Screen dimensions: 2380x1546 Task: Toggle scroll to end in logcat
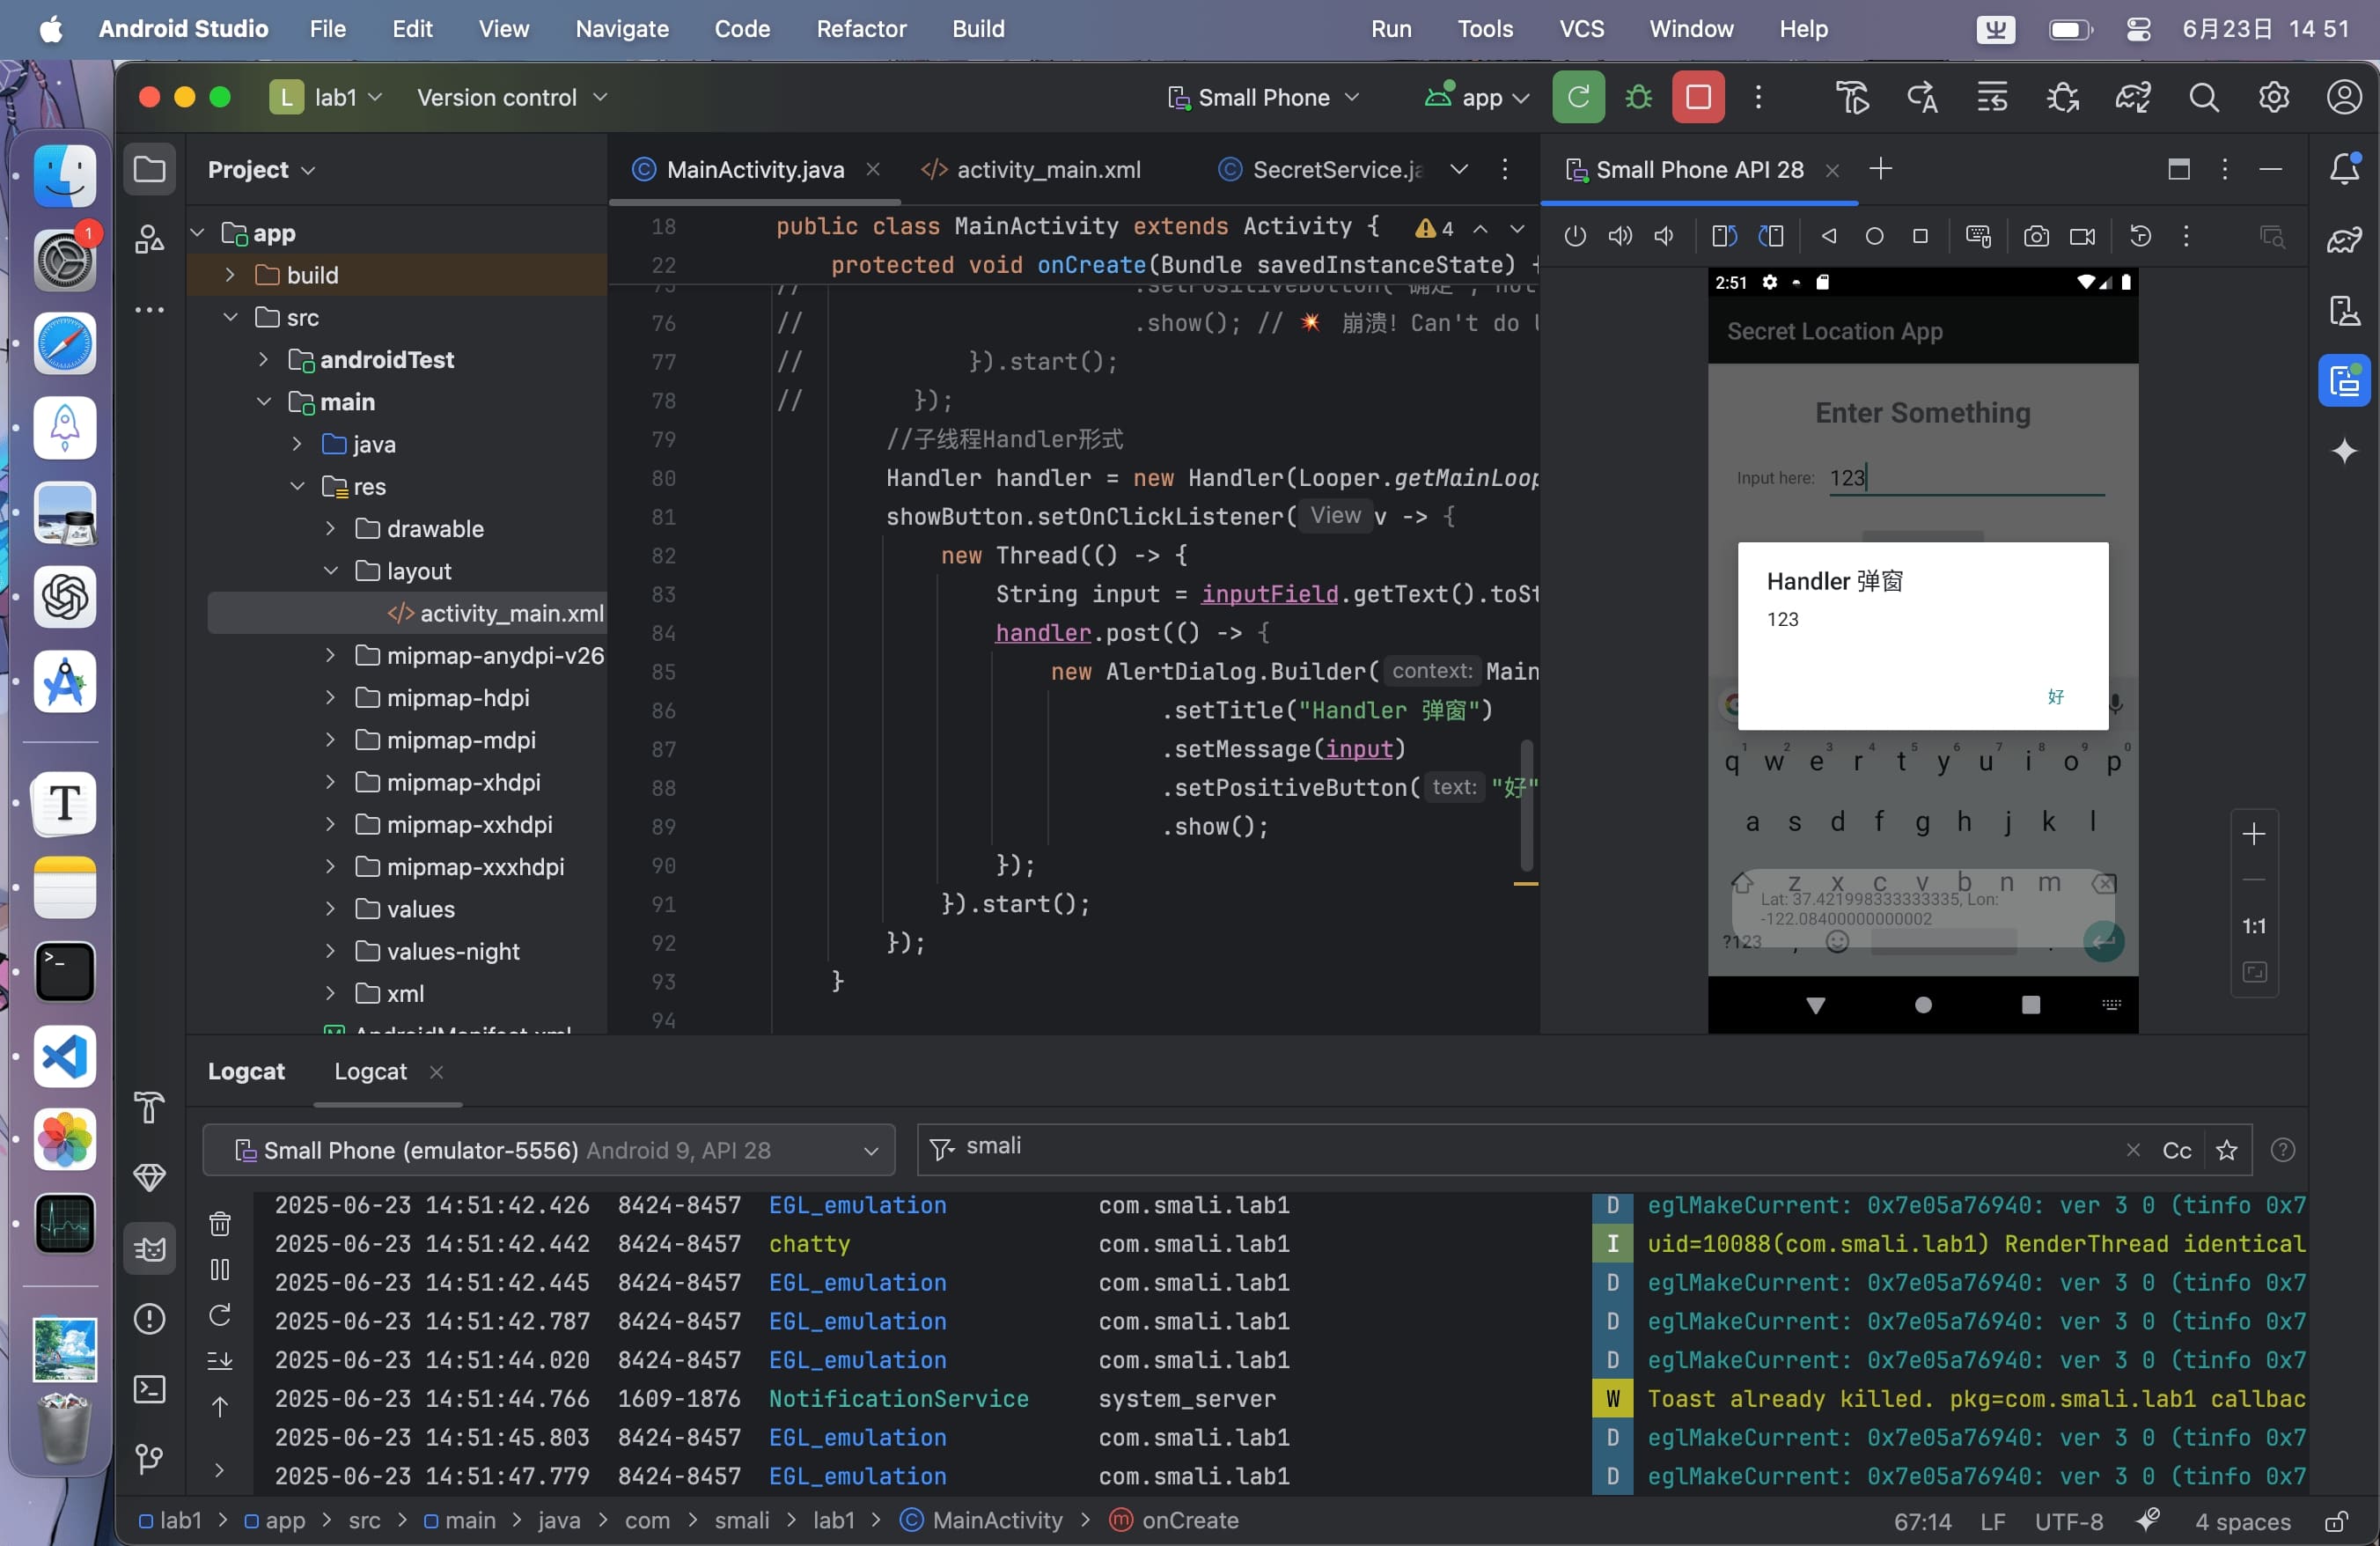tap(220, 1360)
